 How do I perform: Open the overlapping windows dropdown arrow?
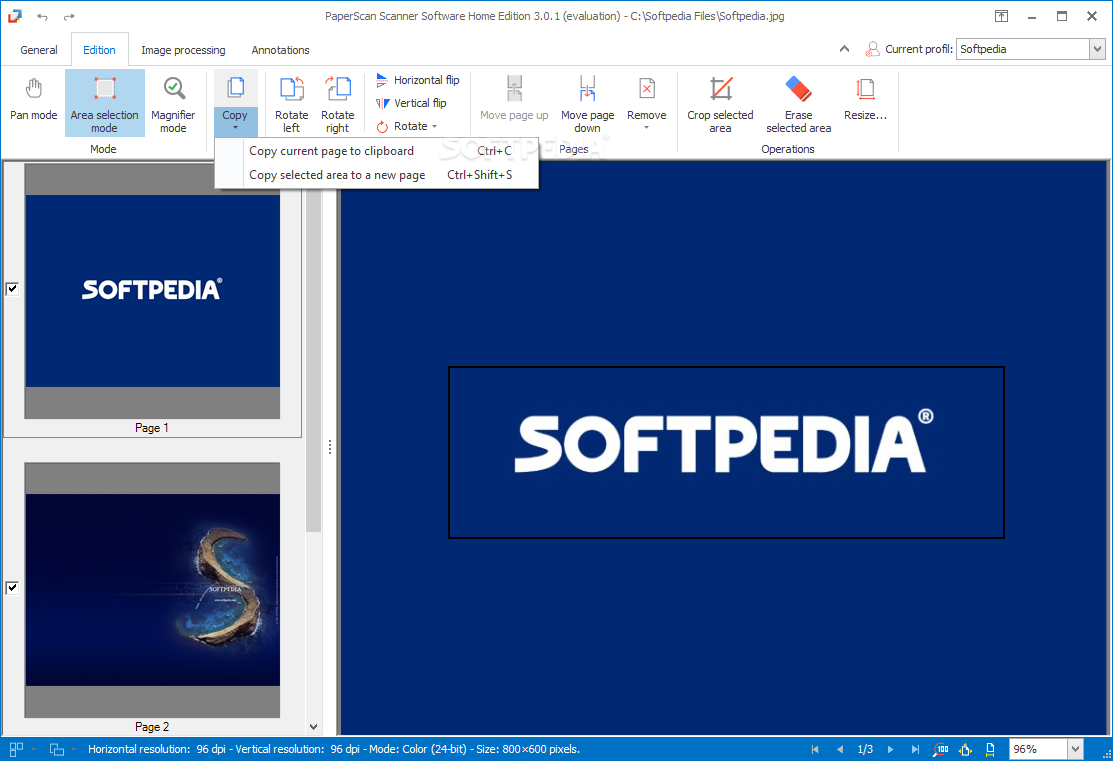pos(73,750)
